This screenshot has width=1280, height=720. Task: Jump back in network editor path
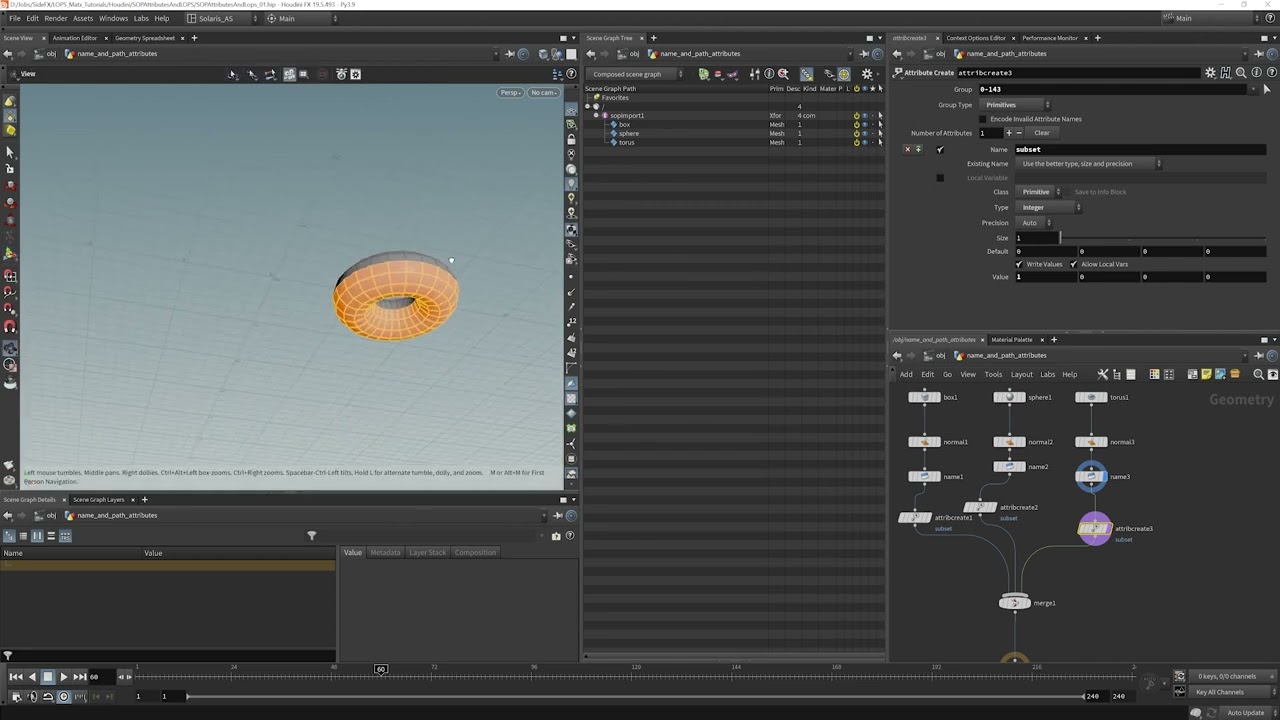pyautogui.click(x=897, y=356)
